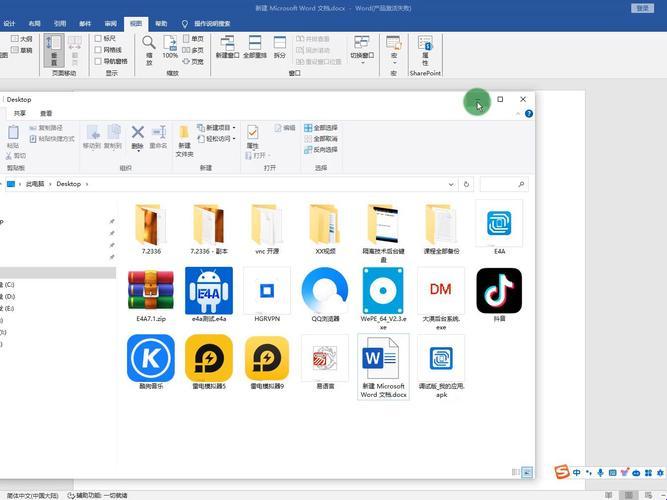Select 单页 one page view in Word
This screenshot has height=500, width=667.
click(193, 39)
